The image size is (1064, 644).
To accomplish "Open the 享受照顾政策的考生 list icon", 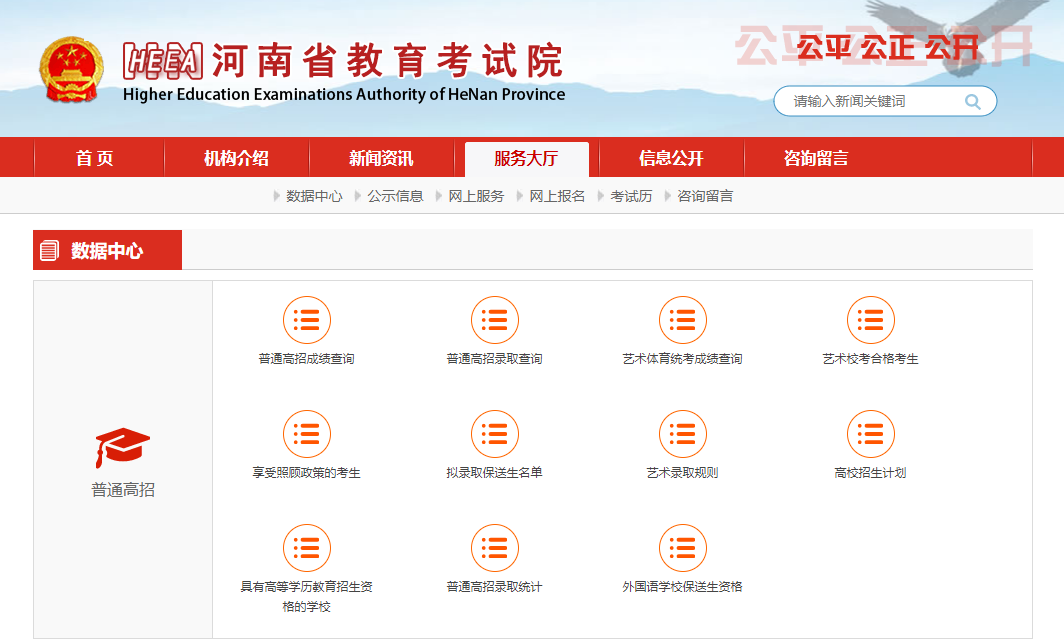I will [x=307, y=434].
